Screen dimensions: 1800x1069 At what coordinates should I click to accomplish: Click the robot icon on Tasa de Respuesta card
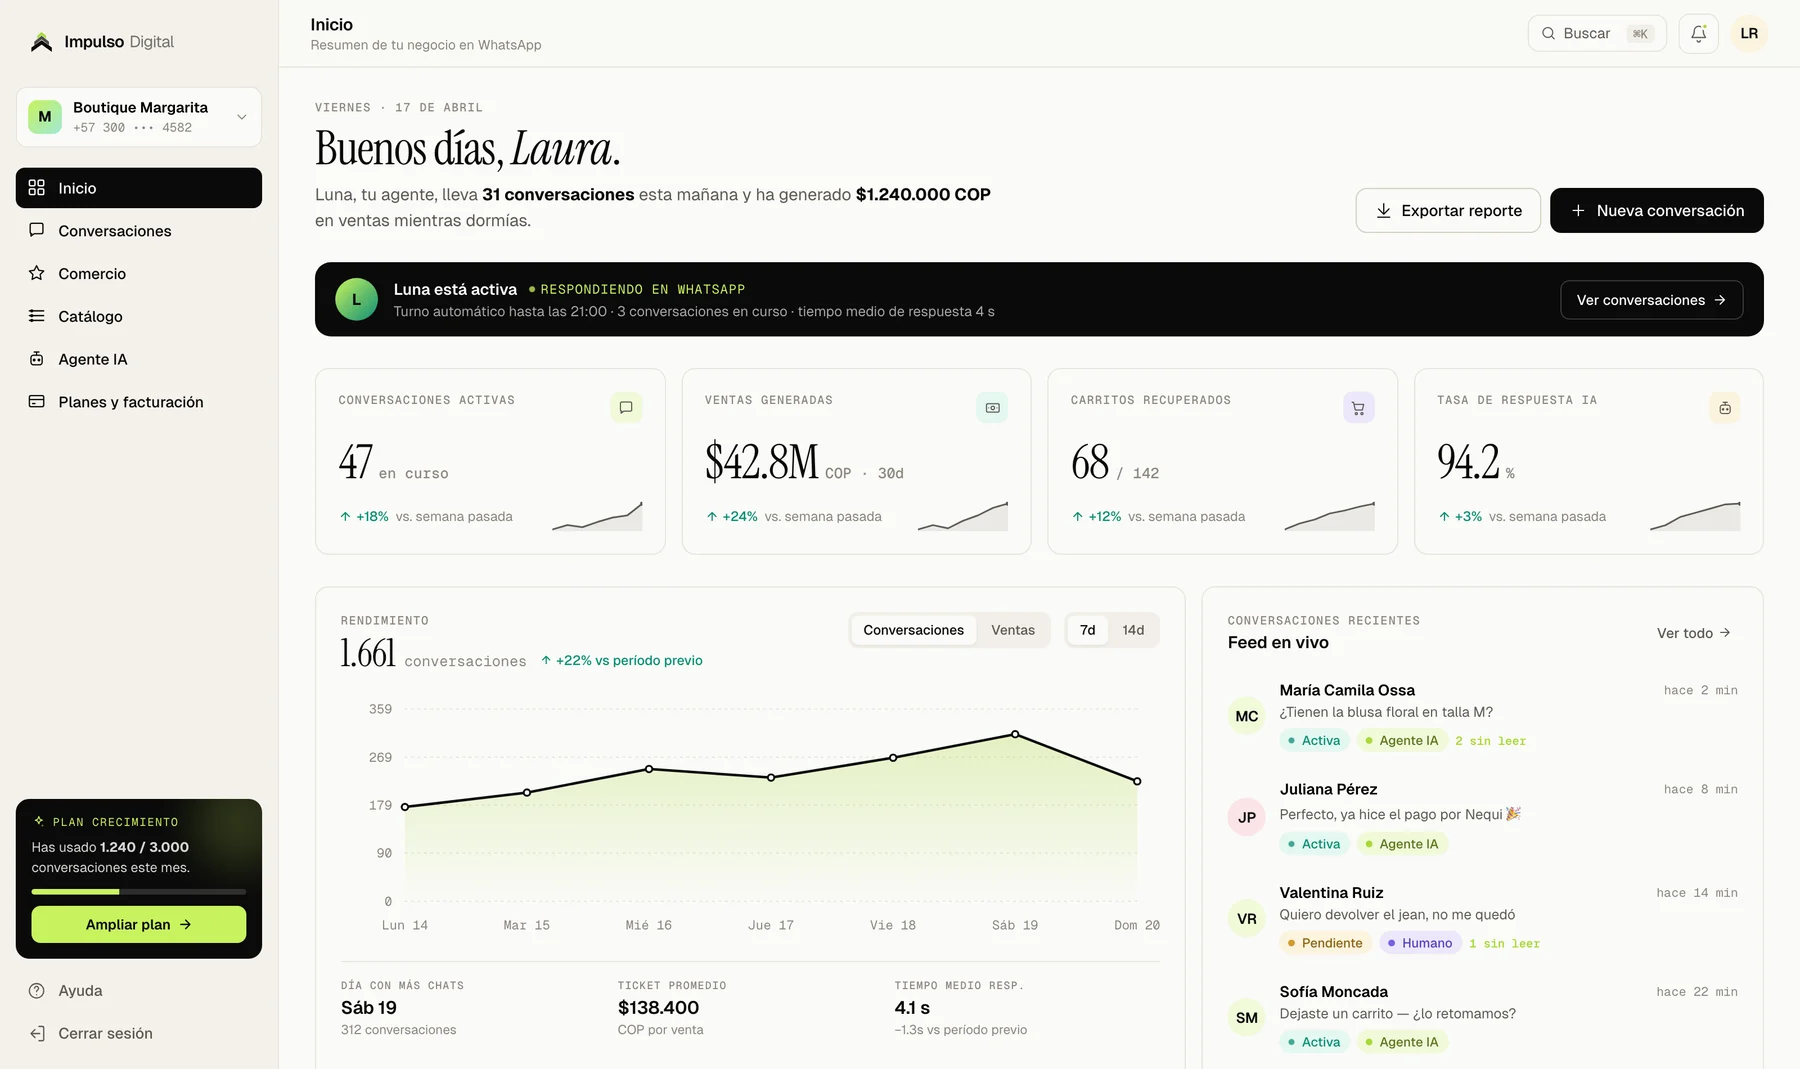click(1725, 408)
